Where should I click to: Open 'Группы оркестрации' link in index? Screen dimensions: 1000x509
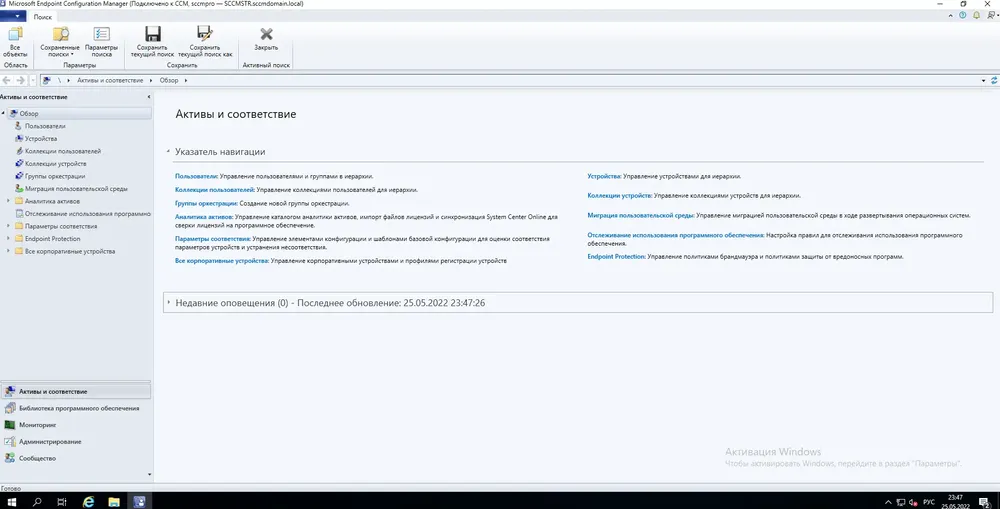click(207, 203)
